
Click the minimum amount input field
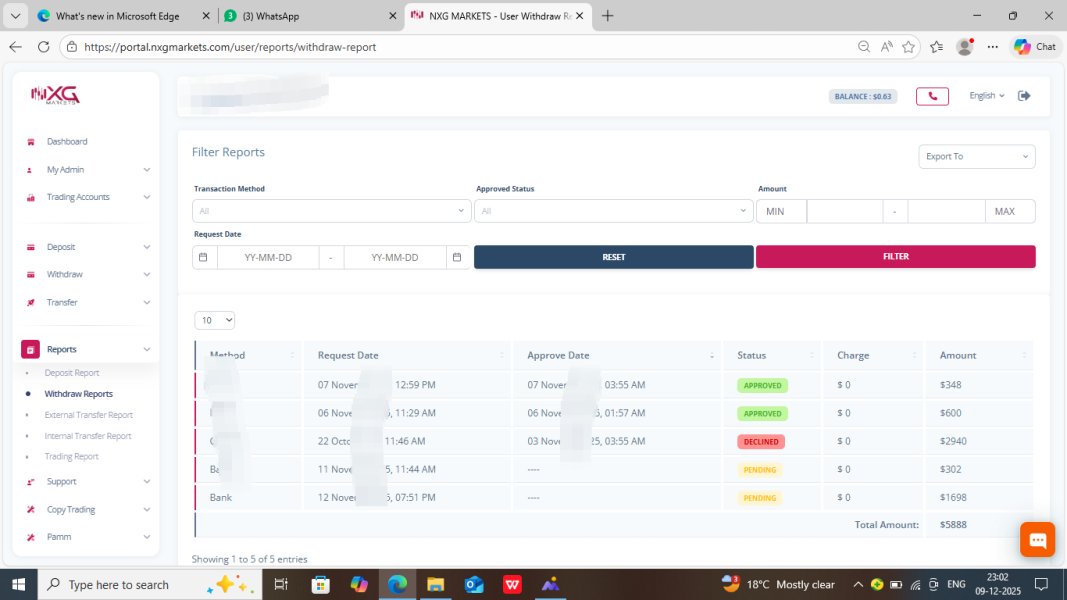(844, 211)
